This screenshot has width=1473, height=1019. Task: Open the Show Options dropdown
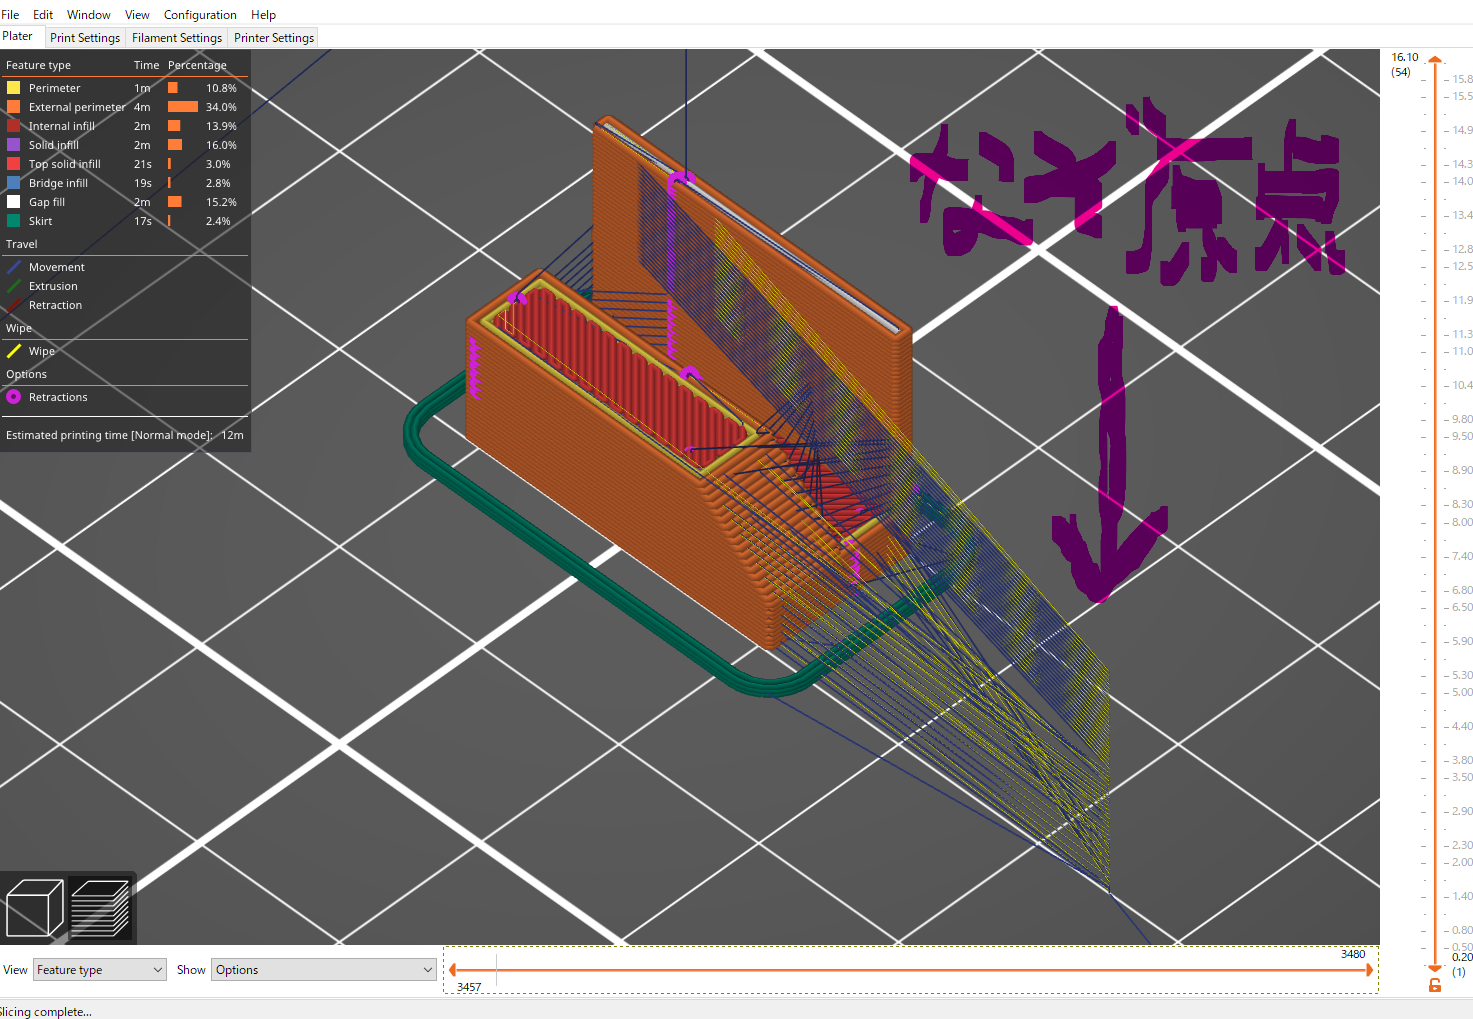click(x=324, y=970)
